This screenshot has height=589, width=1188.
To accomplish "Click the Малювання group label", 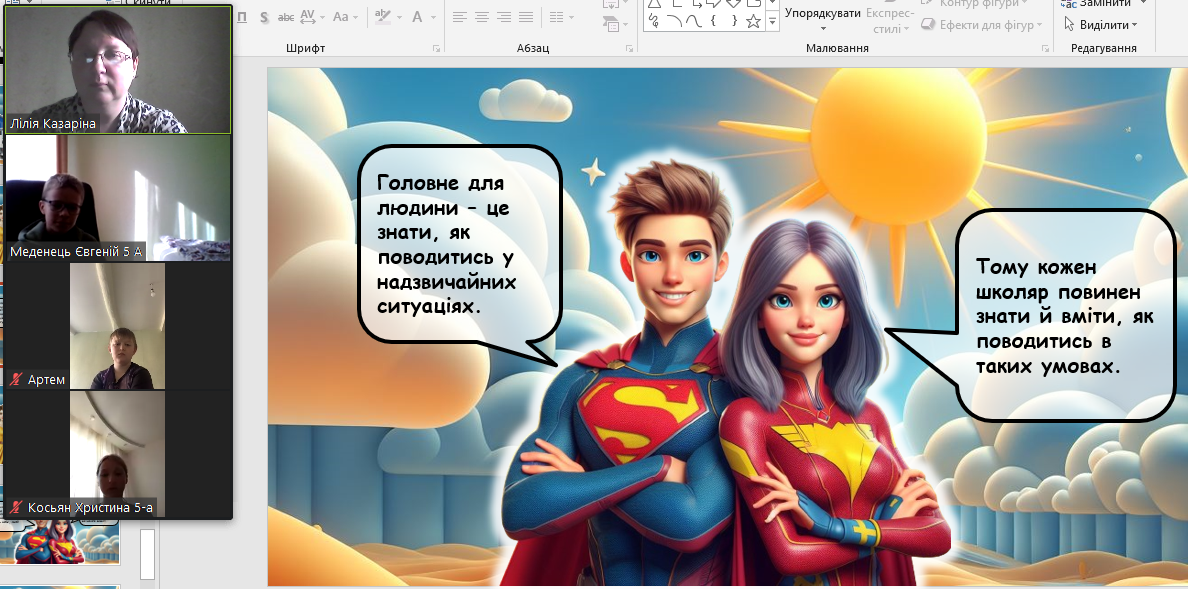I will (x=837, y=48).
